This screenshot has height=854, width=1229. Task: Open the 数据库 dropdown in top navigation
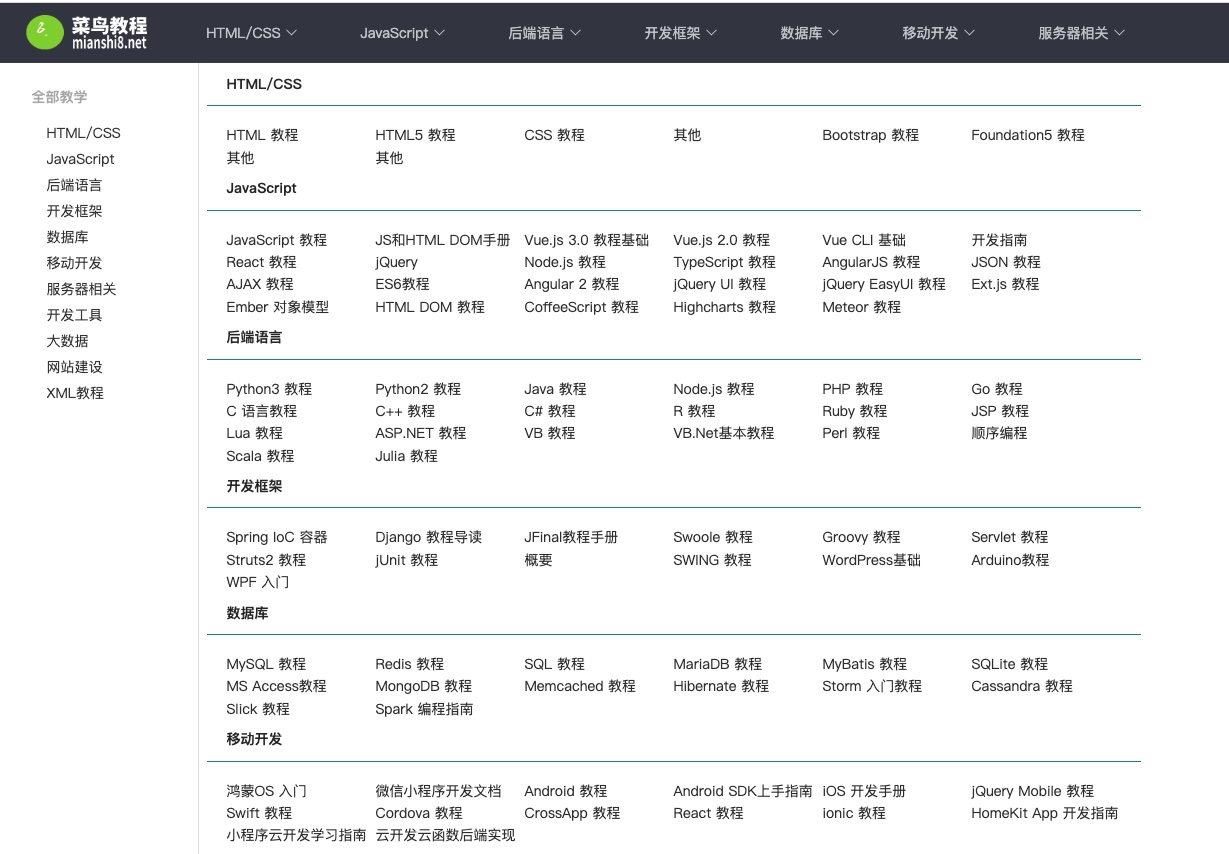pos(810,33)
